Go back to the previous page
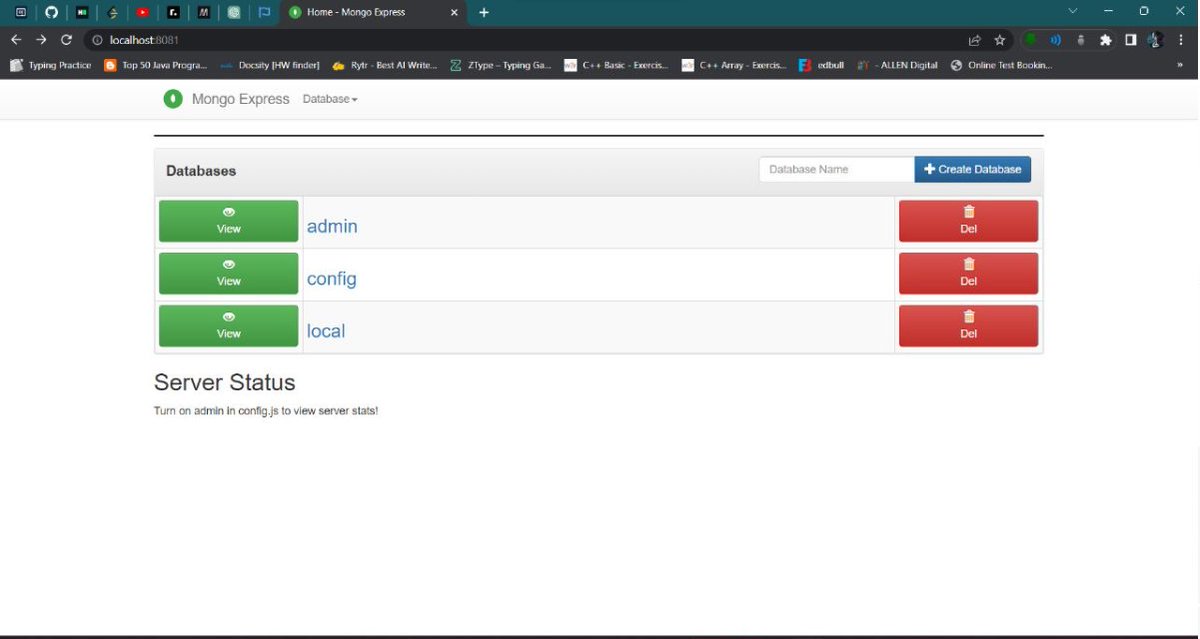The height and width of the screenshot is (639, 1200). [16, 40]
